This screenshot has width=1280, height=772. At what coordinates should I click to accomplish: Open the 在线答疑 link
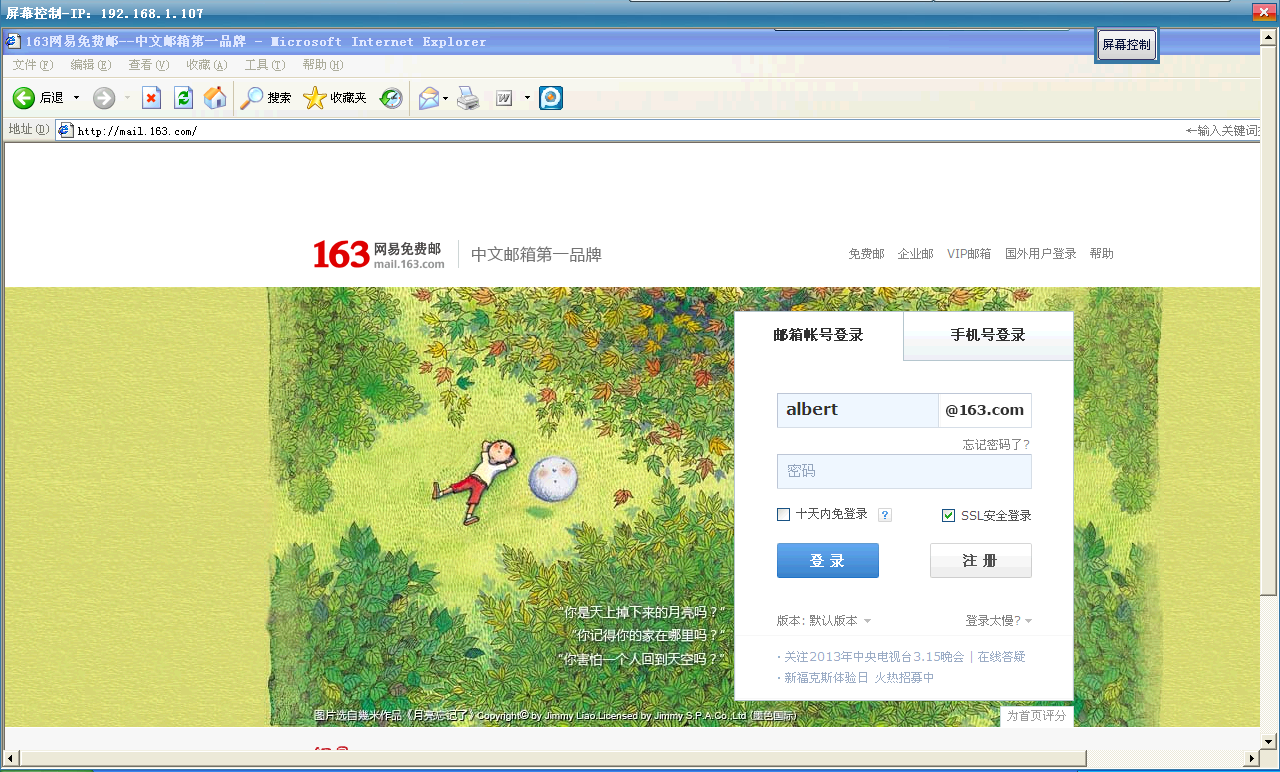click(1002, 657)
